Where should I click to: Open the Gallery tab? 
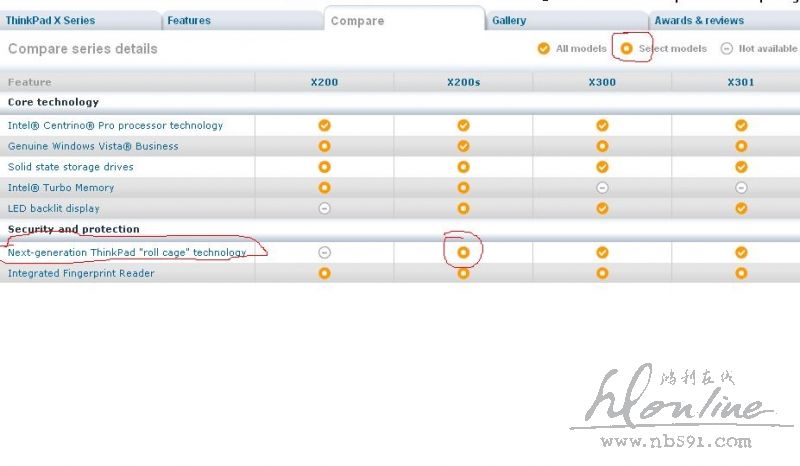click(509, 20)
